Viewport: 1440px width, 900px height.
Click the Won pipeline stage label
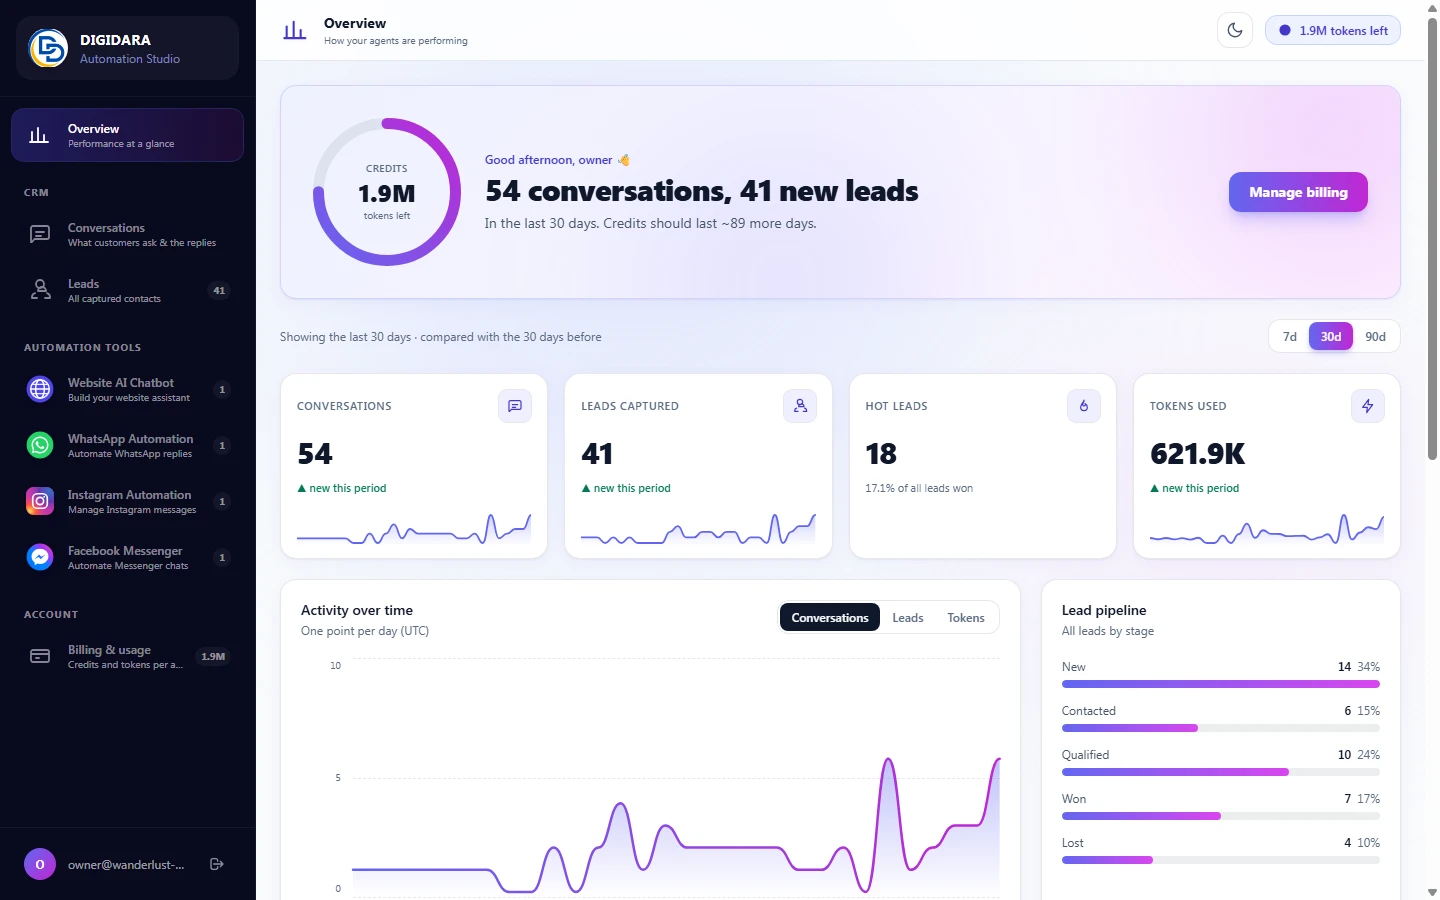coord(1074,799)
